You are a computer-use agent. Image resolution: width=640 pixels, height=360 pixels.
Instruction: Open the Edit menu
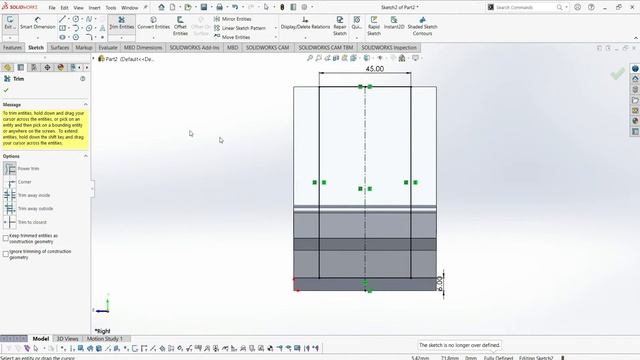coord(64,8)
